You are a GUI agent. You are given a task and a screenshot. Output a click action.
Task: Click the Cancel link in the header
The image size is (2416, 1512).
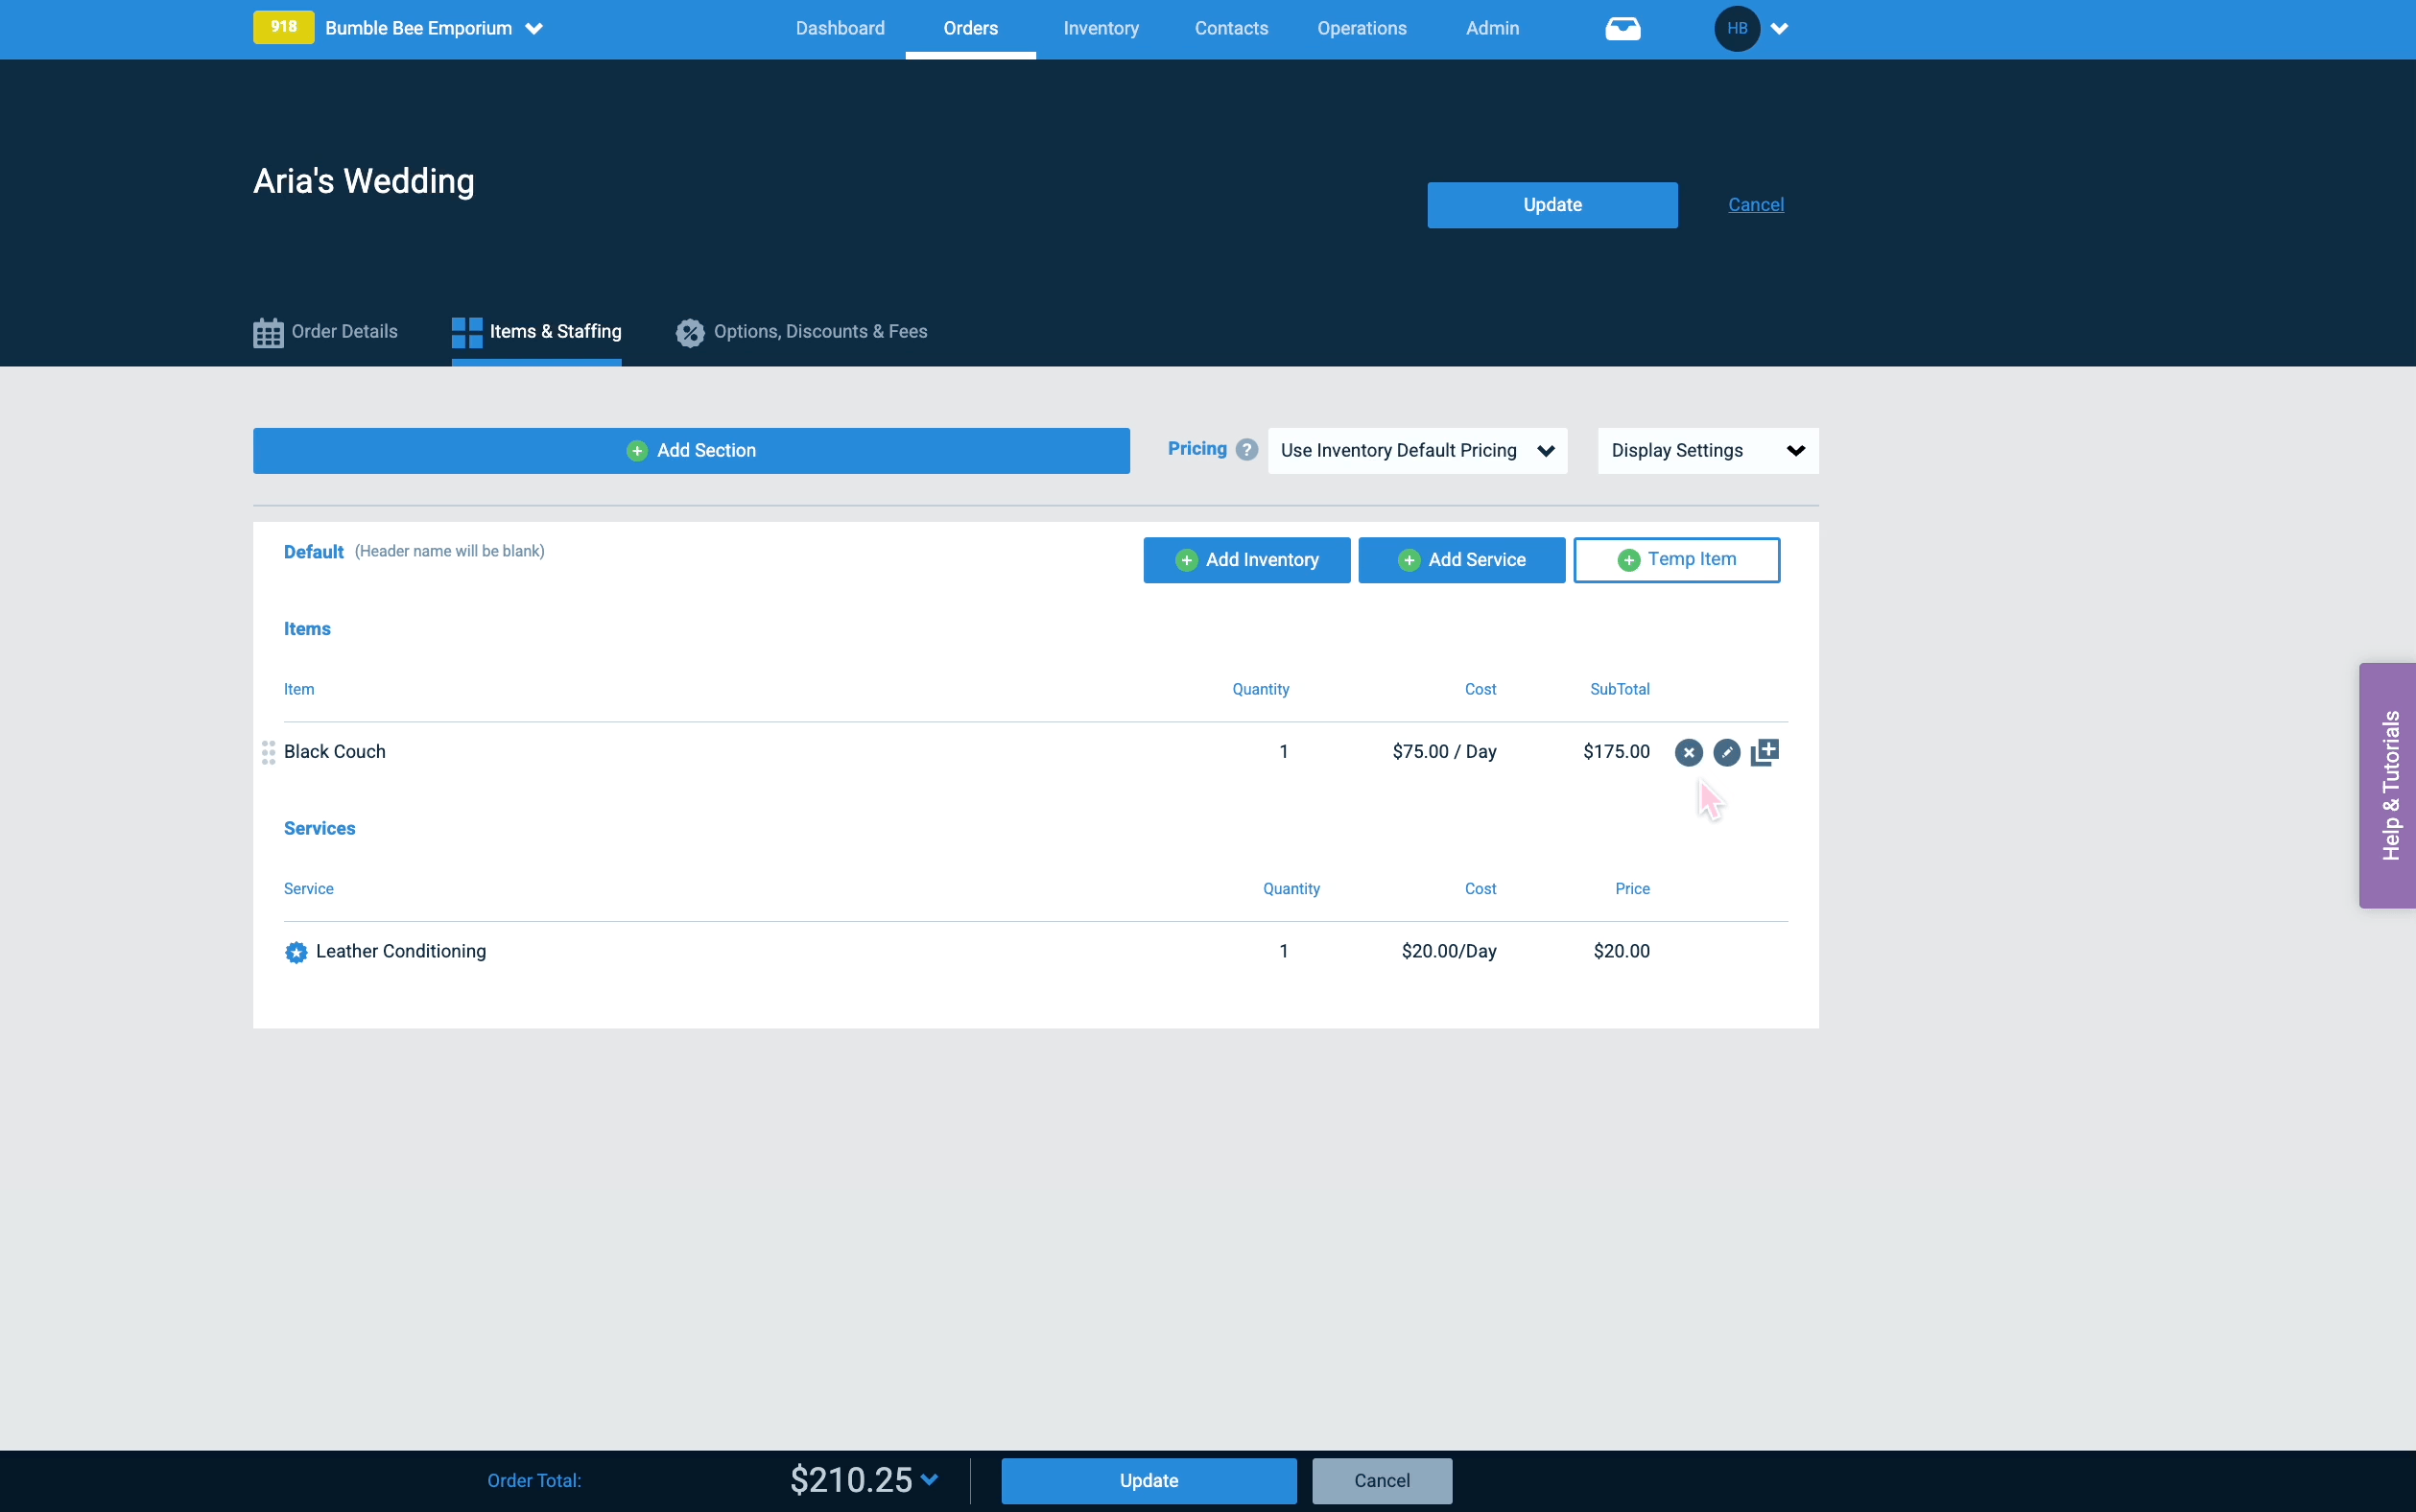point(1755,205)
